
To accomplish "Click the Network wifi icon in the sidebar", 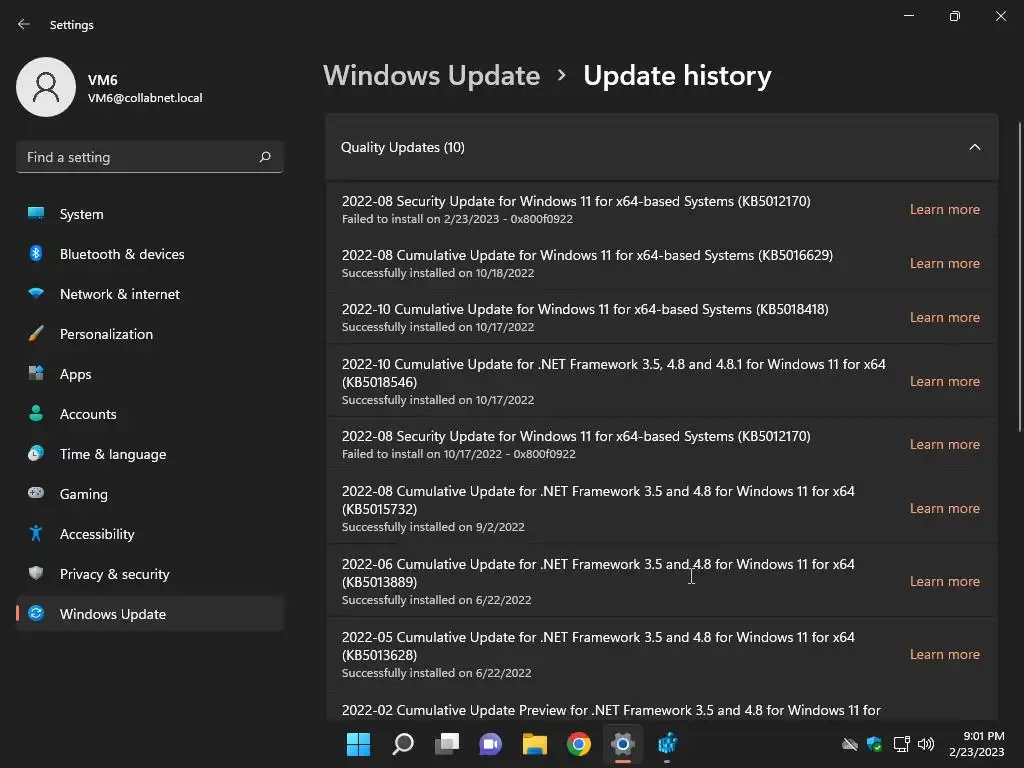I will [x=36, y=293].
